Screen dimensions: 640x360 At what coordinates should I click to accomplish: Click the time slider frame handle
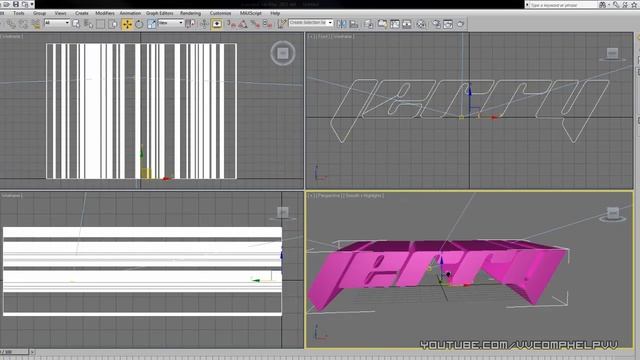(14, 351)
